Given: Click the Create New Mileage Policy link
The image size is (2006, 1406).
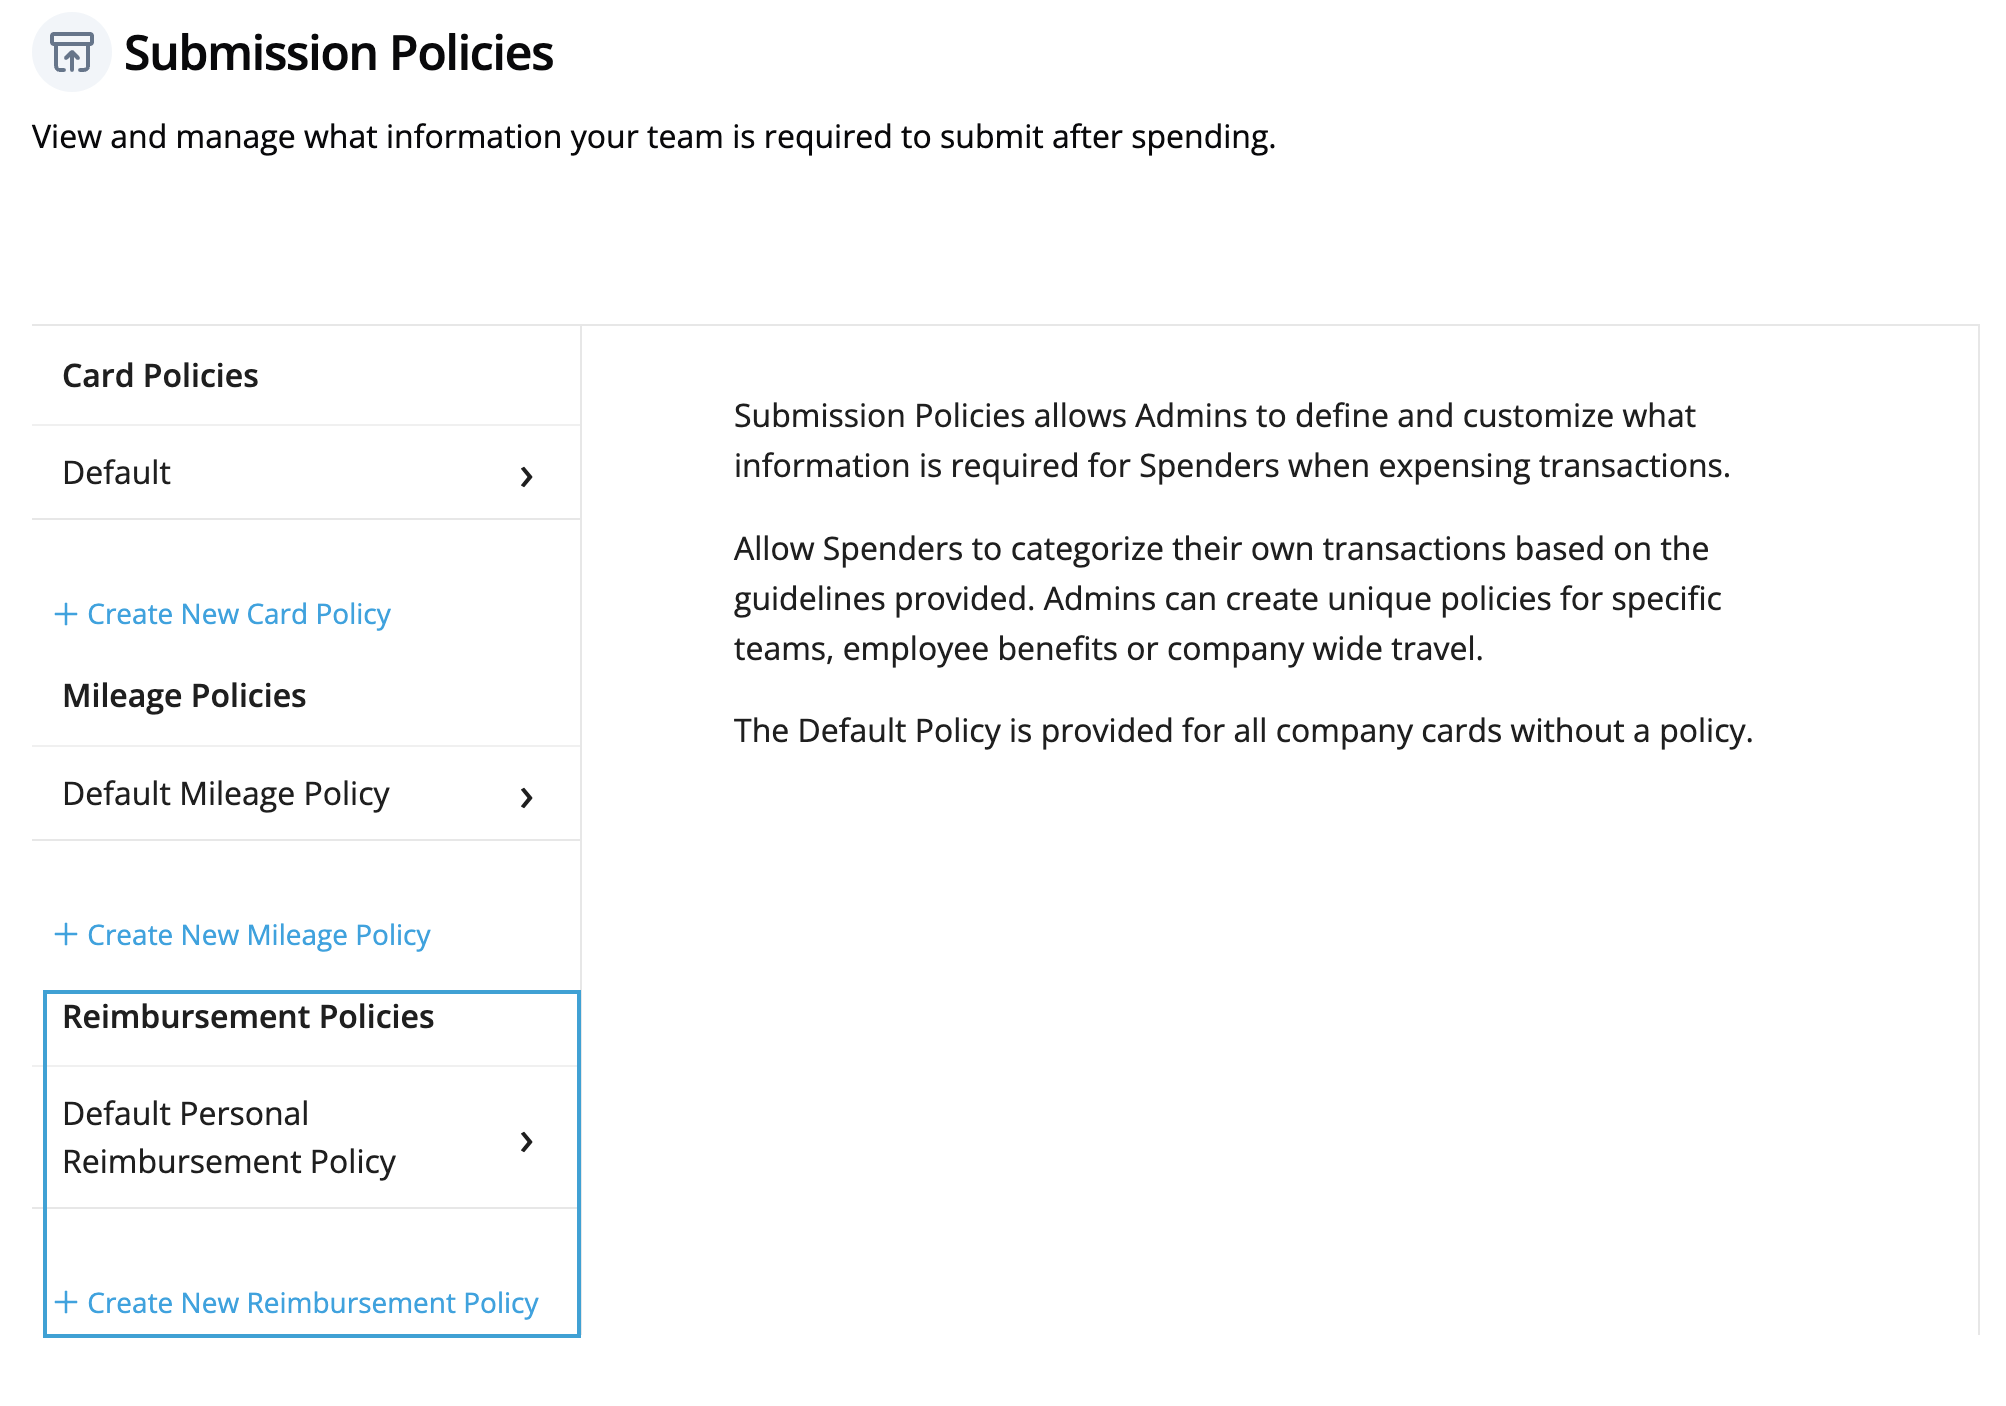Looking at the screenshot, I should [x=258, y=935].
